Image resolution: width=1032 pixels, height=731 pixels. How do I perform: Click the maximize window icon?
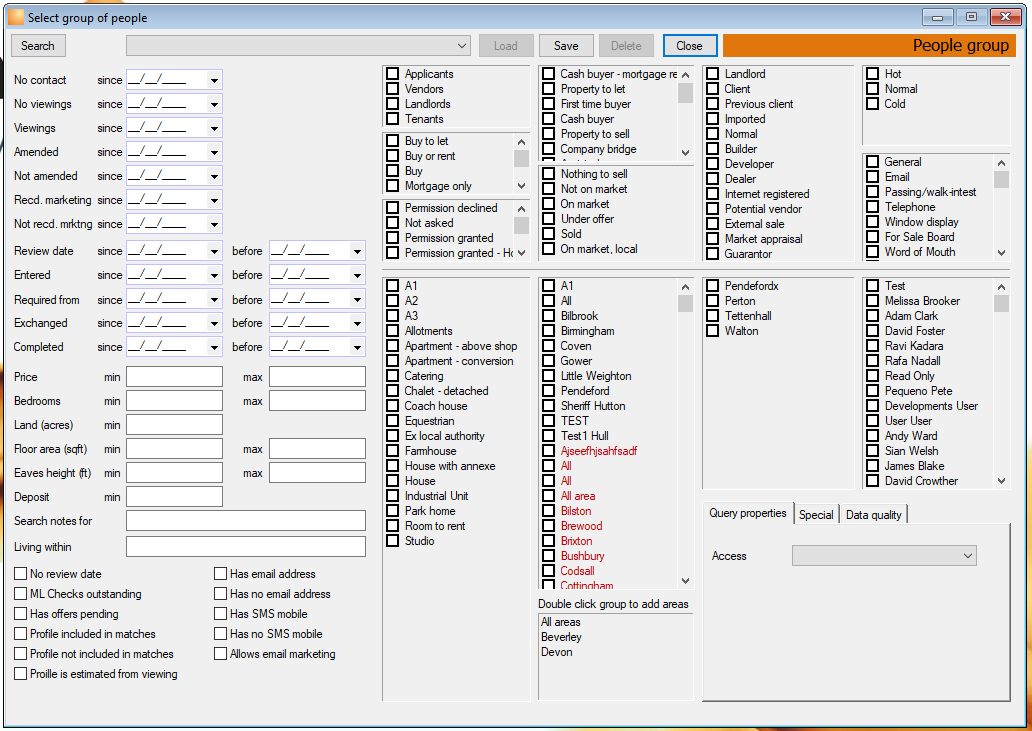coord(971,18)
